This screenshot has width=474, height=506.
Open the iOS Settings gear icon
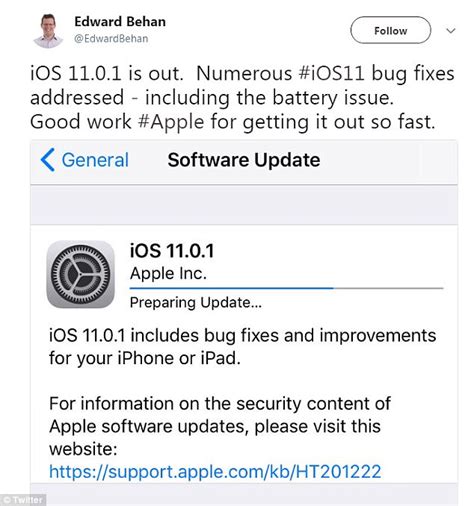click(x=80, y=274)
